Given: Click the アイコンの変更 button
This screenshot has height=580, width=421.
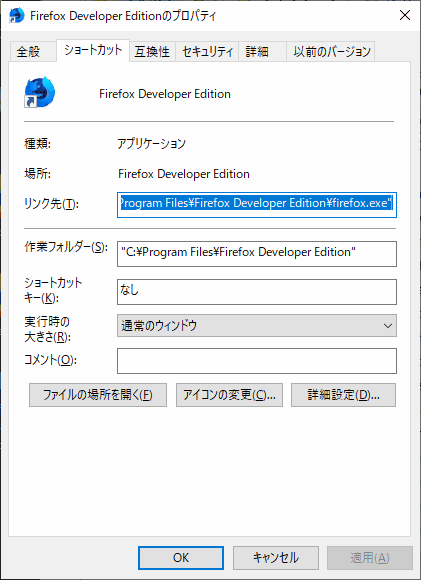Looking at the screenshot, I should click(x=229, y=395).
